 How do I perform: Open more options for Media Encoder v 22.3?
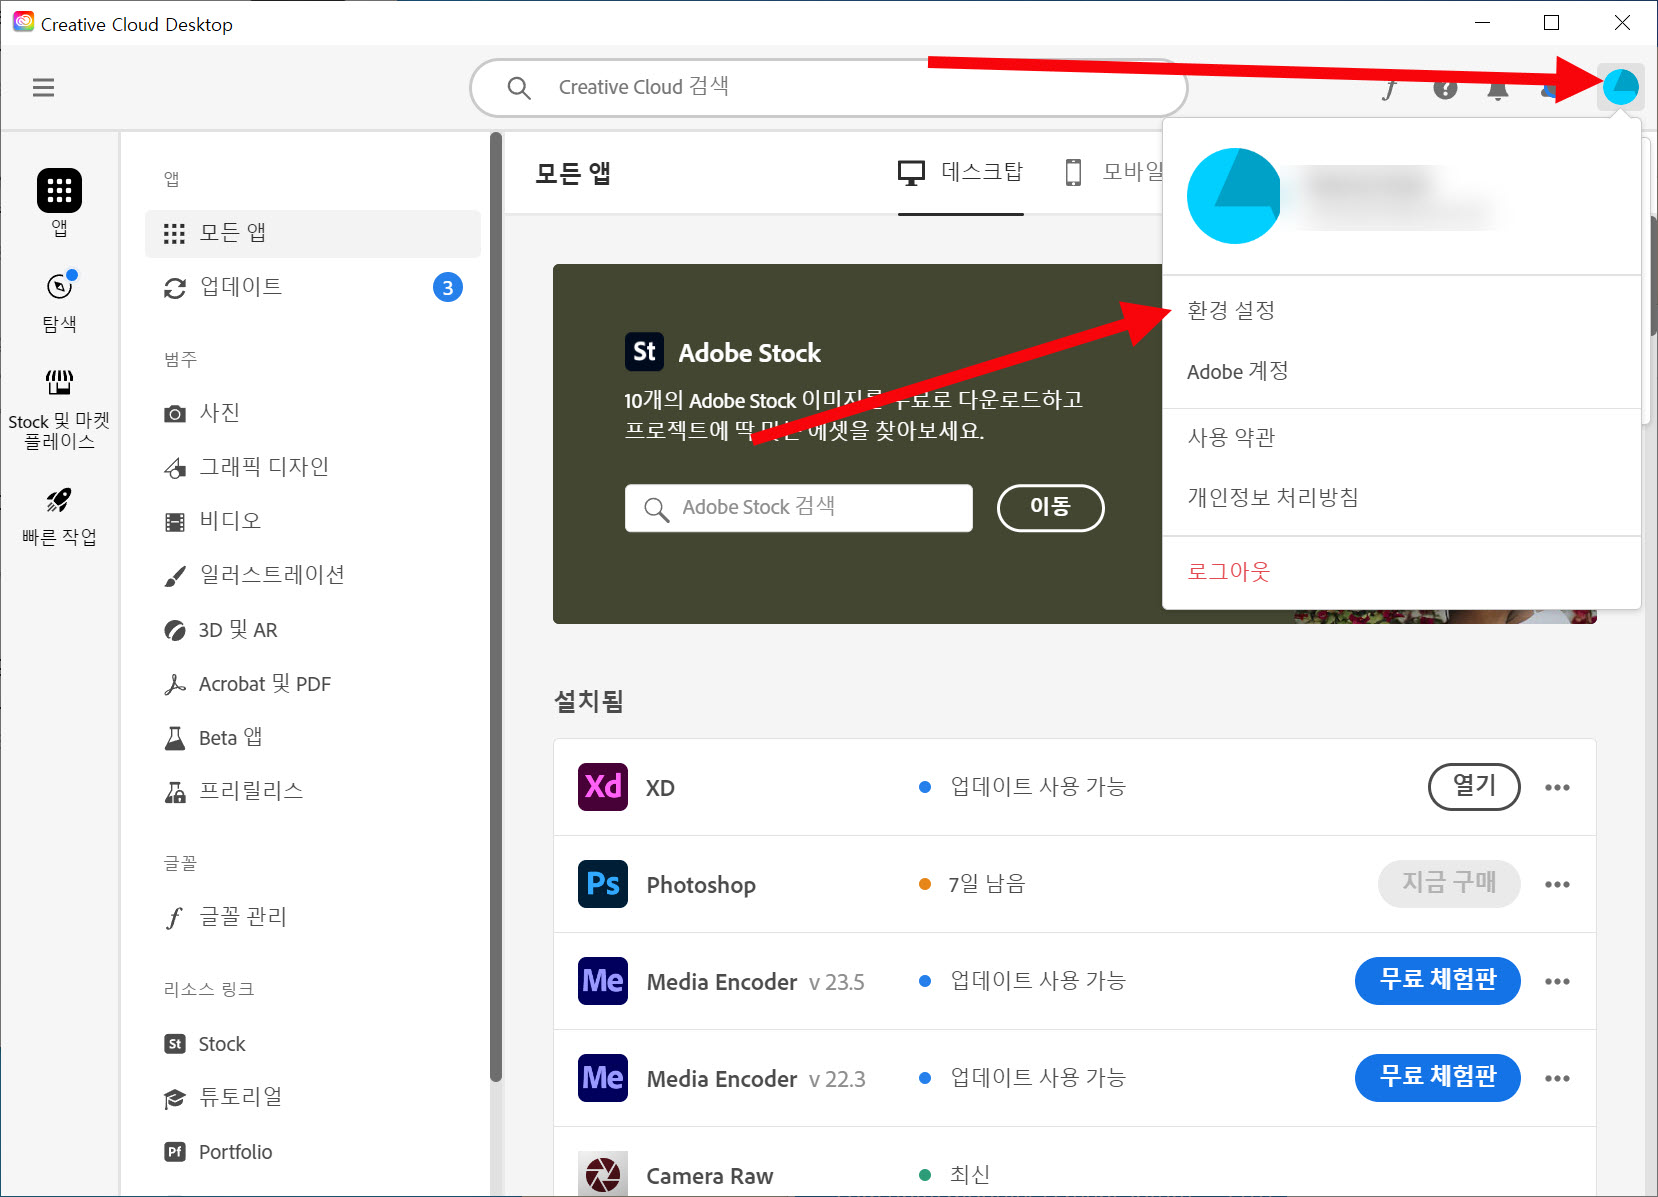coord(1557,1079)
